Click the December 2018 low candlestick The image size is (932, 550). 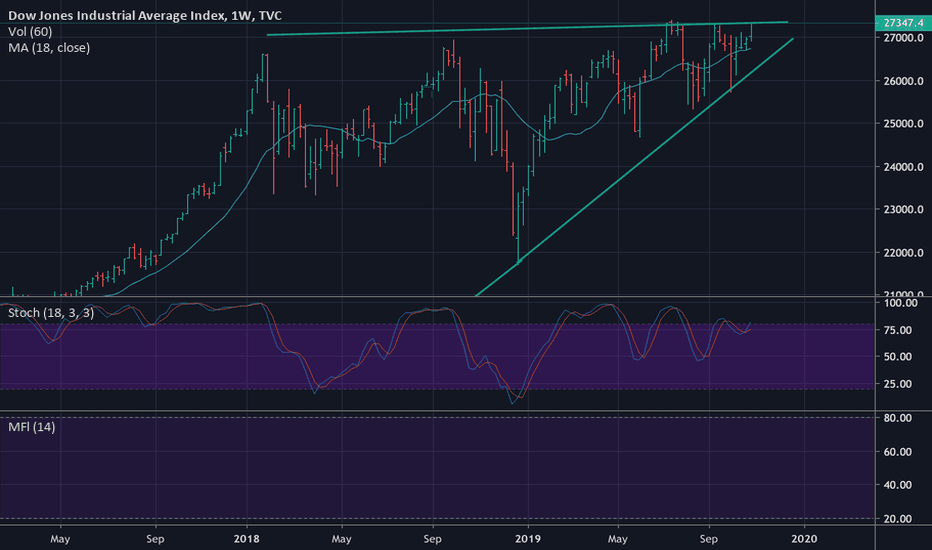pyautogui.click(x=518, y=229)
